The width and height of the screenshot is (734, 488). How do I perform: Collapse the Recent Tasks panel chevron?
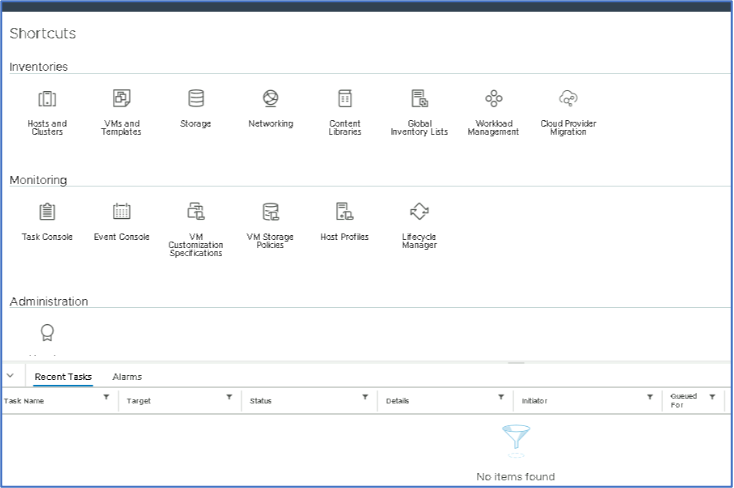click(x=10, y=376)
